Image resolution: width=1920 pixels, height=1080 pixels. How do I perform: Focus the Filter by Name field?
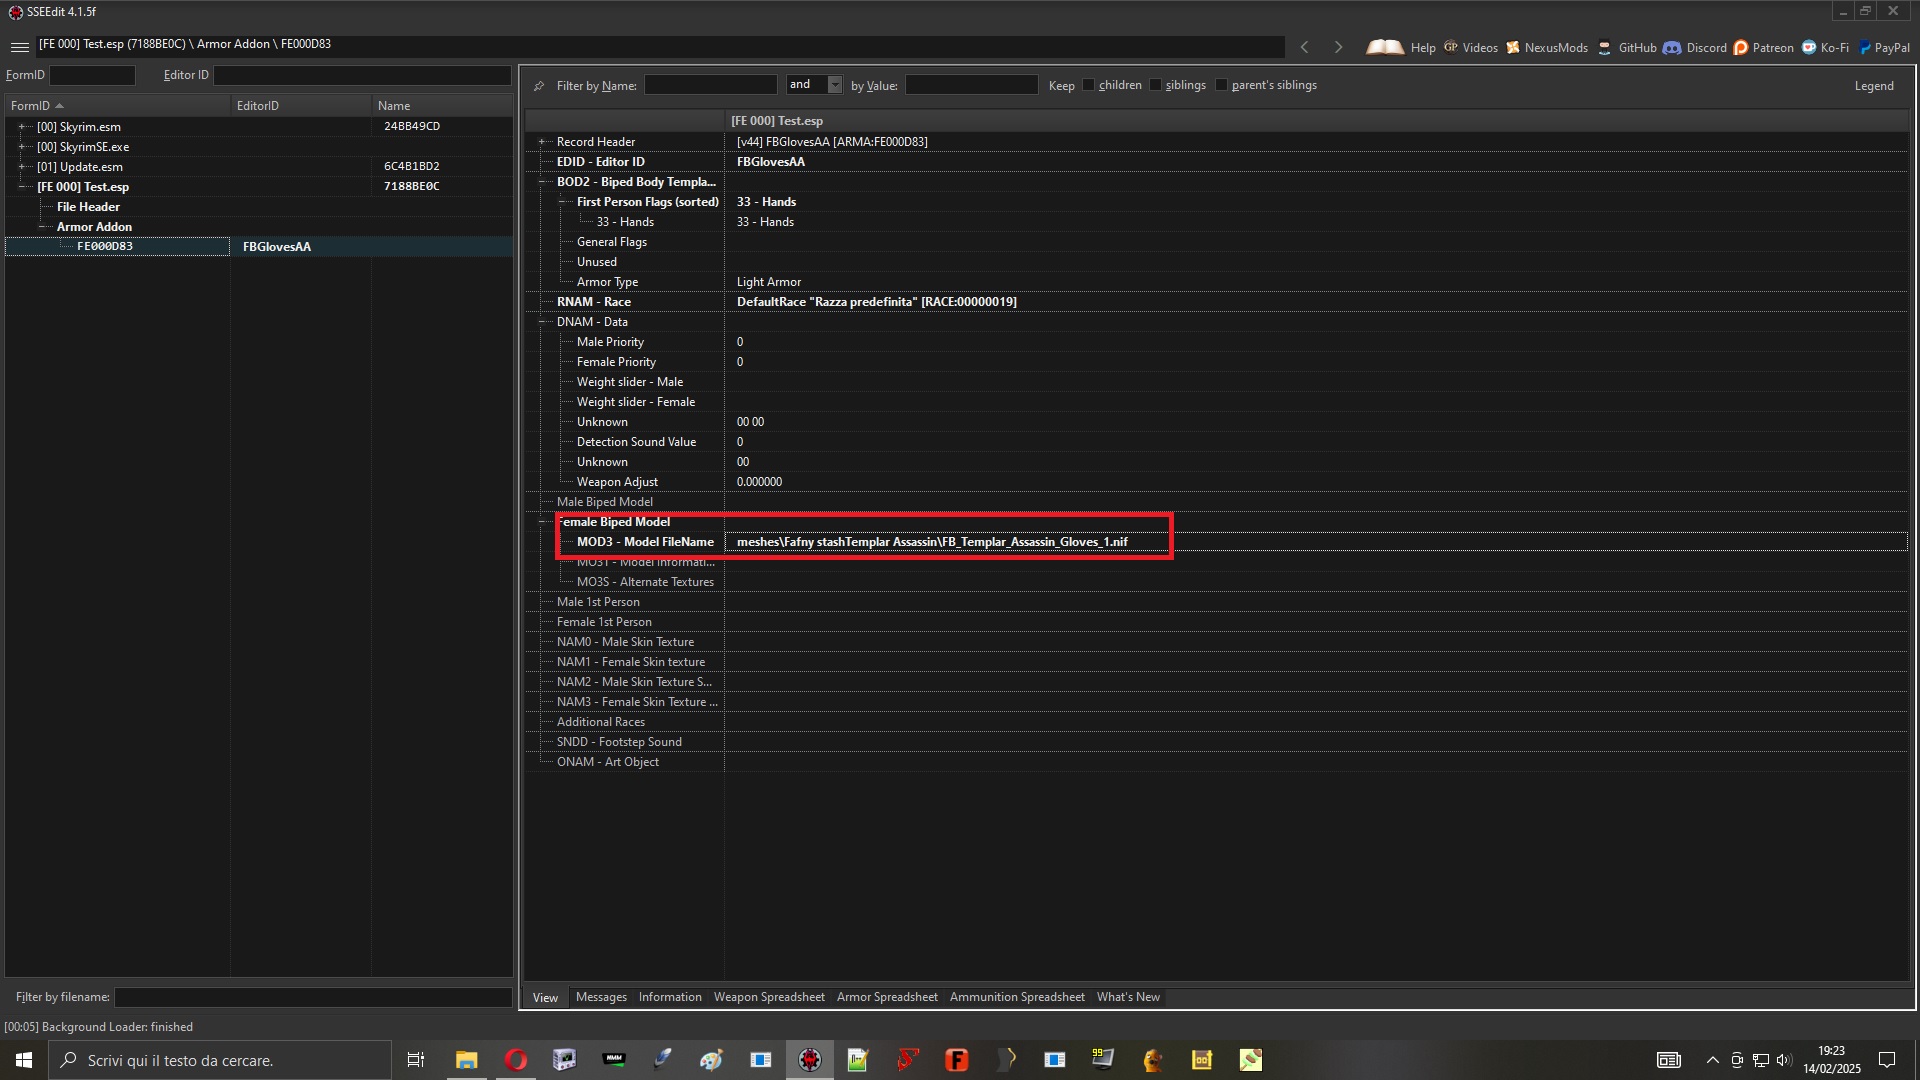[710, 85]
